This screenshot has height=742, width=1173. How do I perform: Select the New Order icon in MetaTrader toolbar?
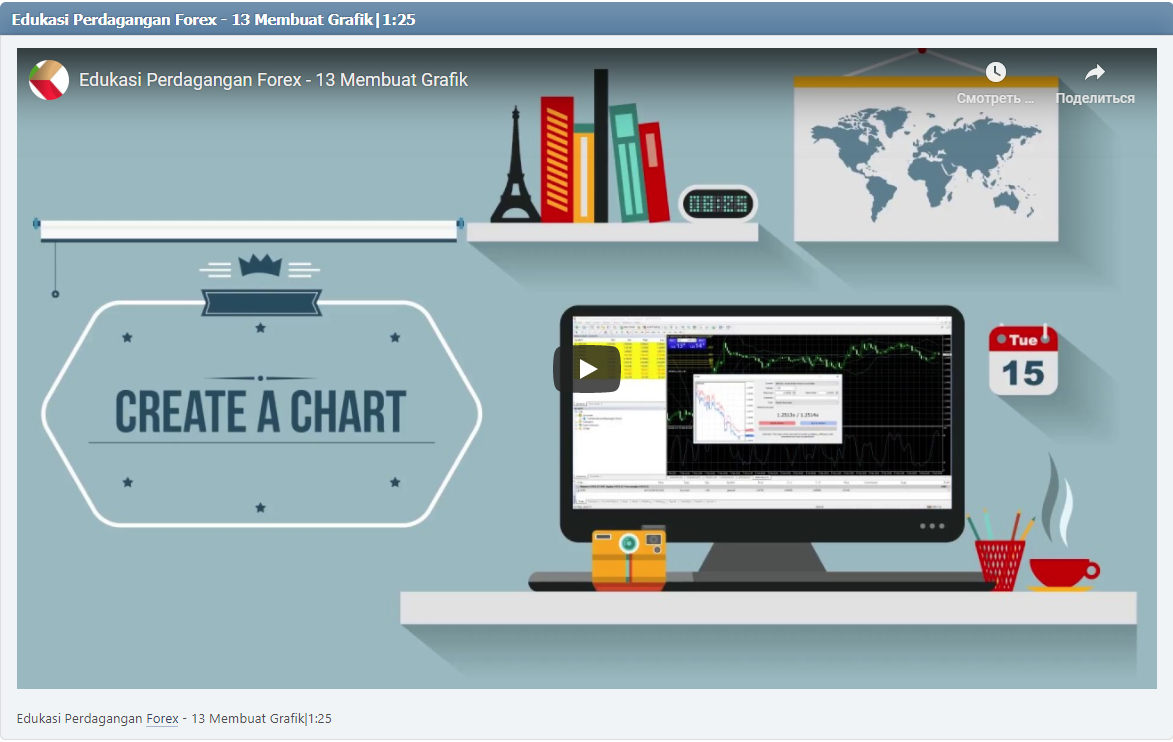click(x=621, y=327)
